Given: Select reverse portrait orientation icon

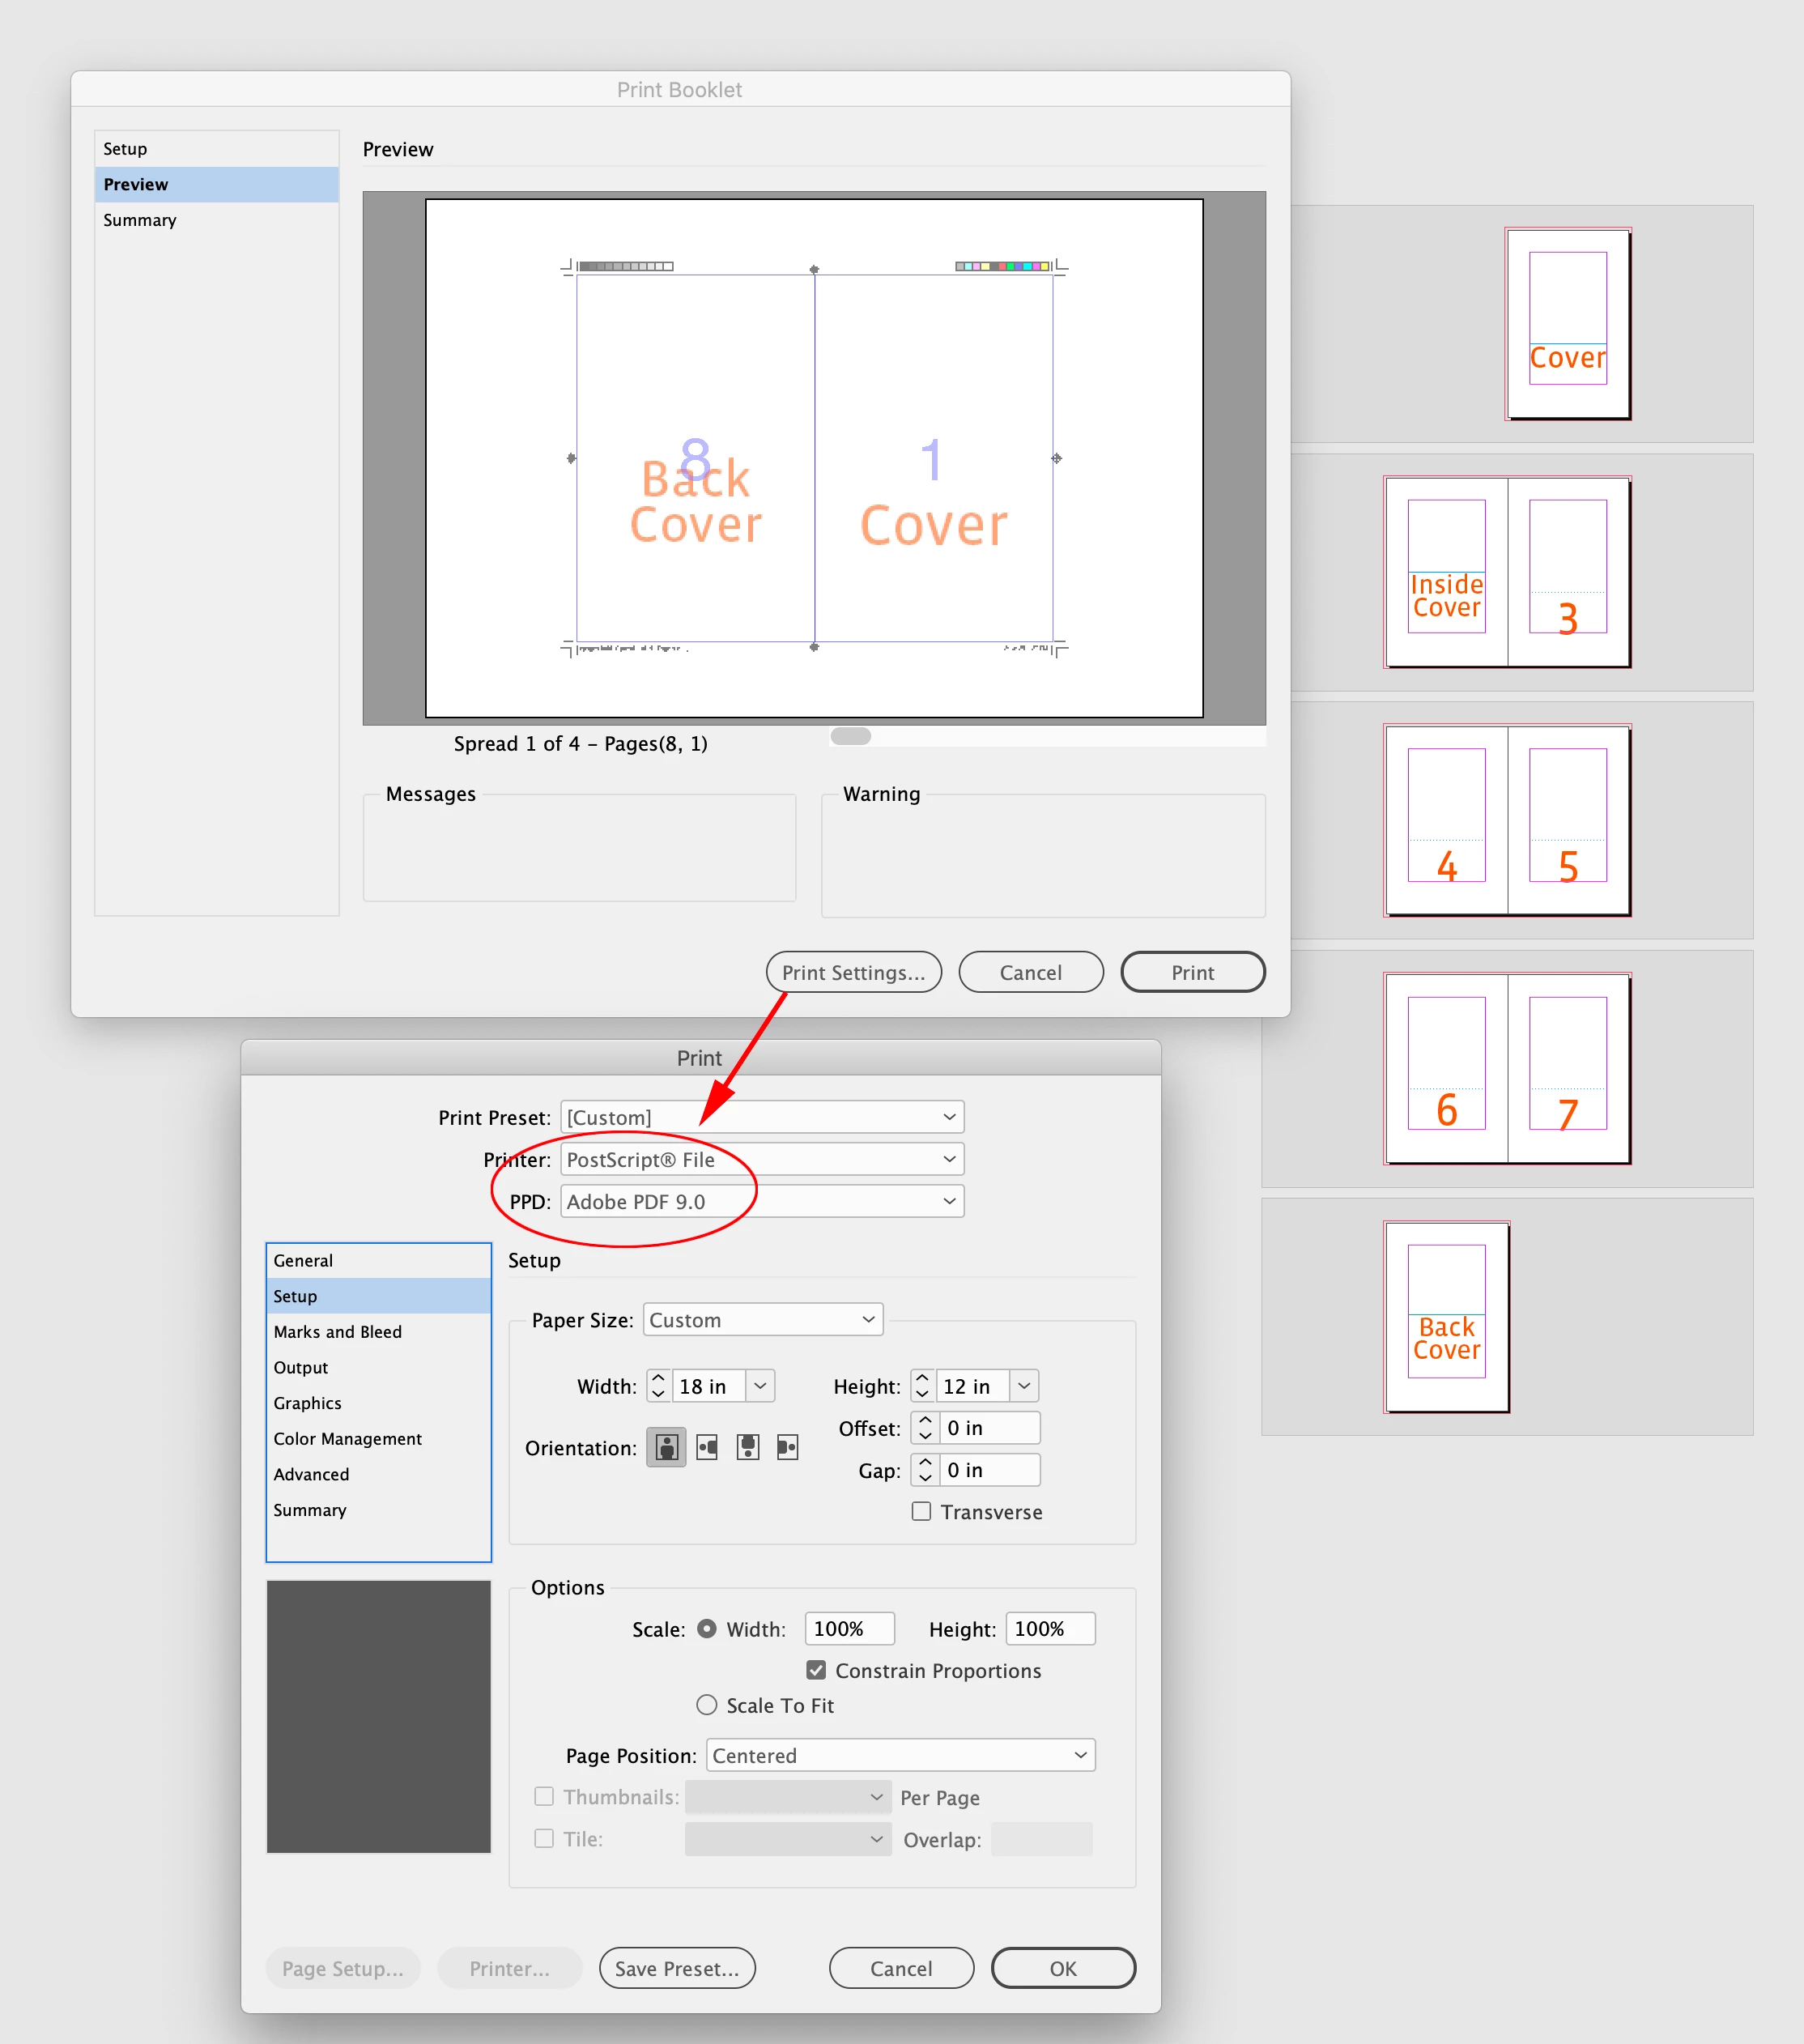Looking at the screenshot, I should click(x=747, y=1447).
